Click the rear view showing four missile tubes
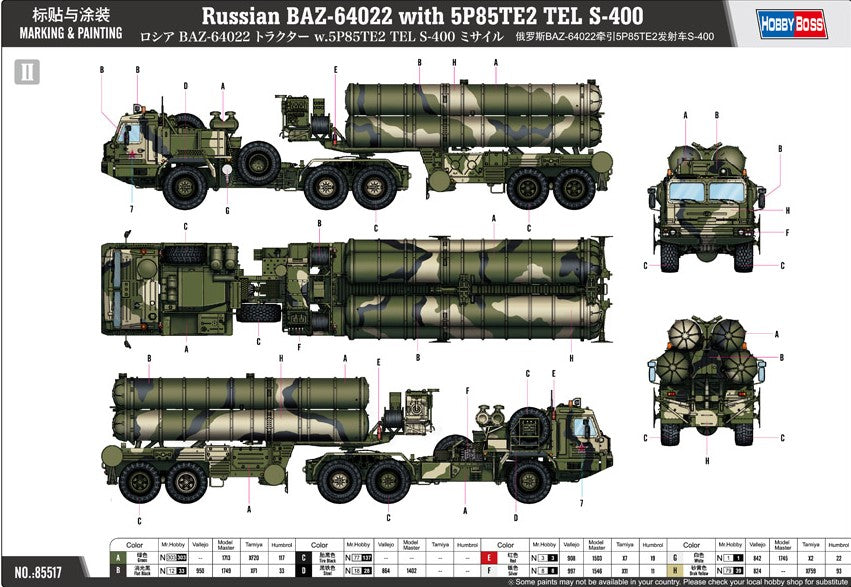Screen dimensions: 851x587 tap(707, 382)
